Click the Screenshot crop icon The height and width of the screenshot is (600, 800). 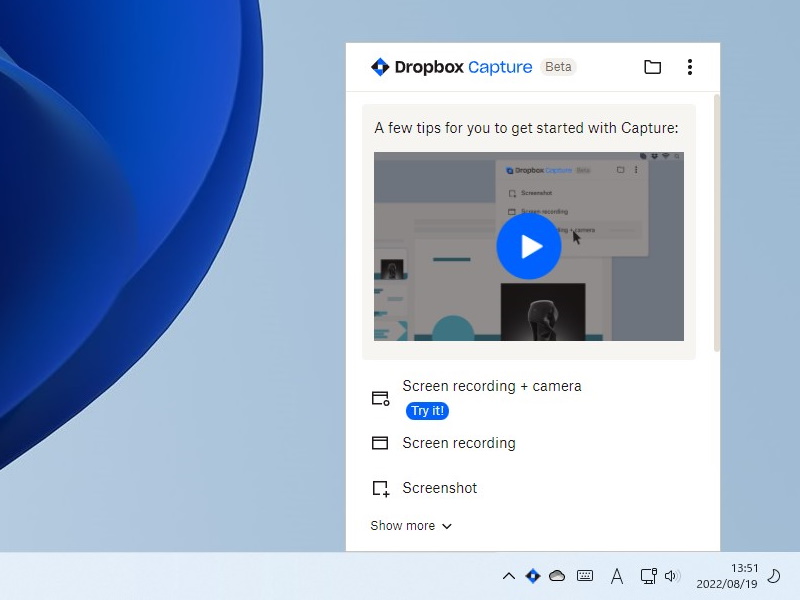point(381,489)
